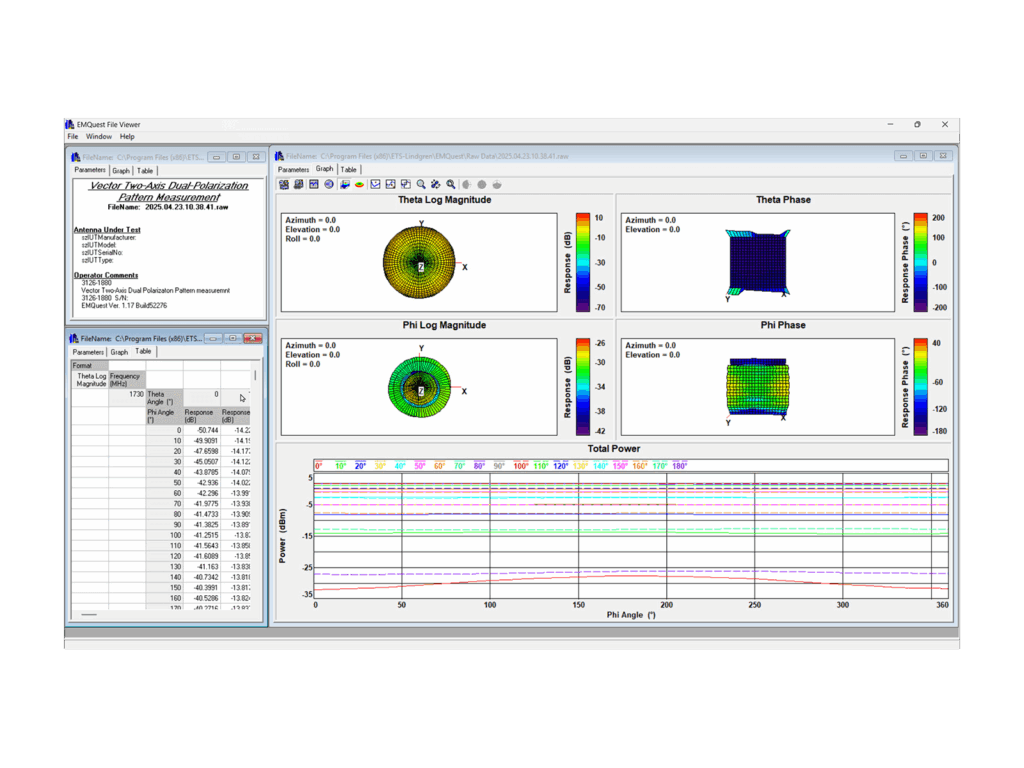Screen dimensions: 1024x768
Task: Open the zoom magnifier tool on the graph toolbar
Action: tap(420, 184)
